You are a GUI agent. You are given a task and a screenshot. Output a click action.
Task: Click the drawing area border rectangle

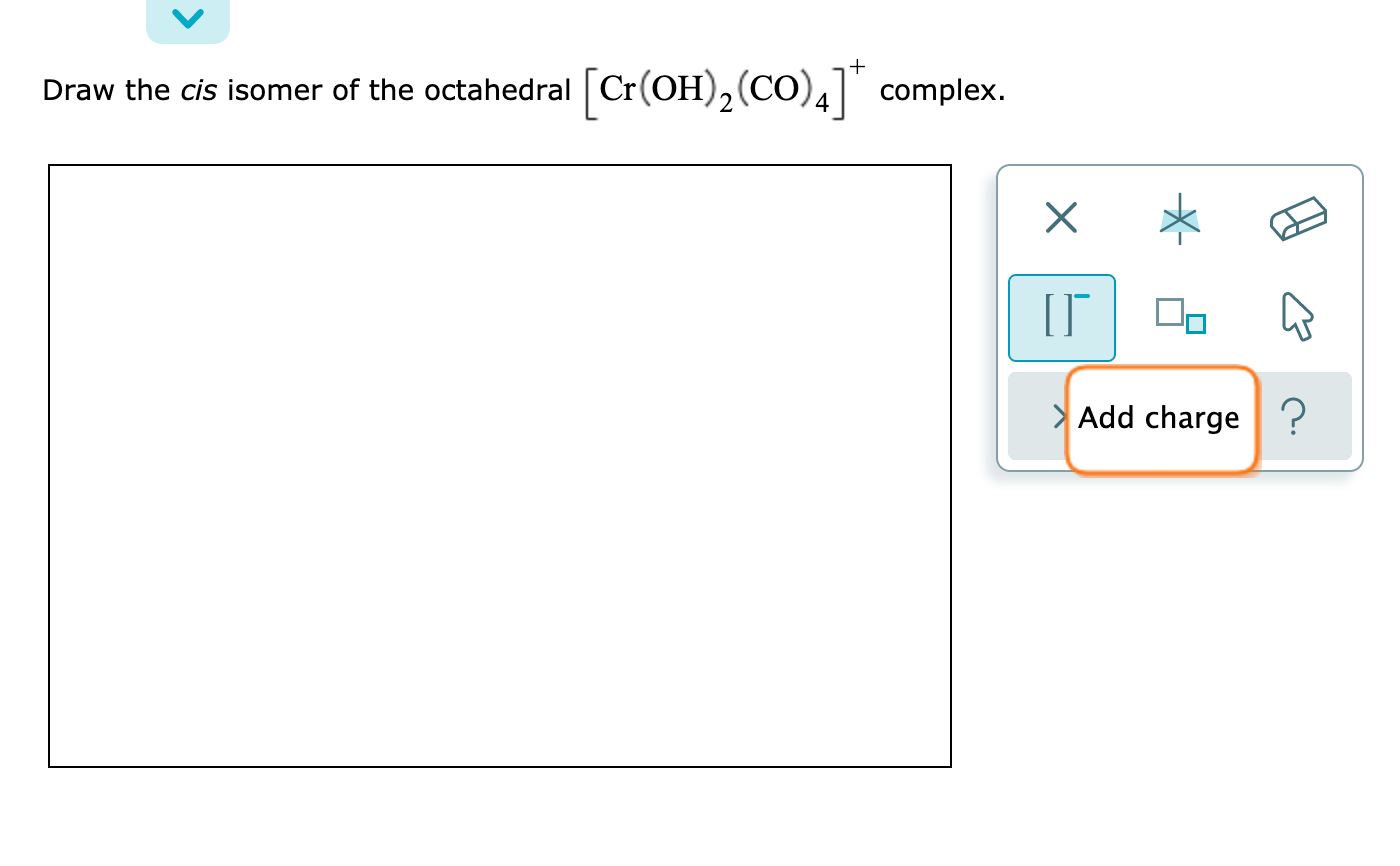pos(500,166)
